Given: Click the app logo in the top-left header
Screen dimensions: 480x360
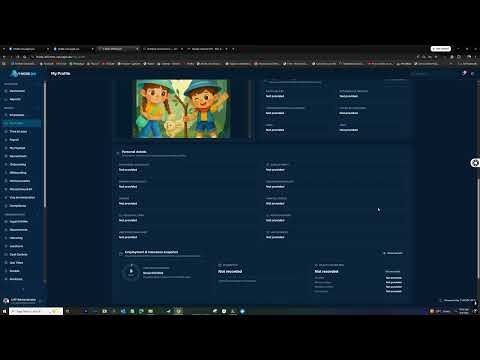Looking at the screenshot, I should pos(23,73).
